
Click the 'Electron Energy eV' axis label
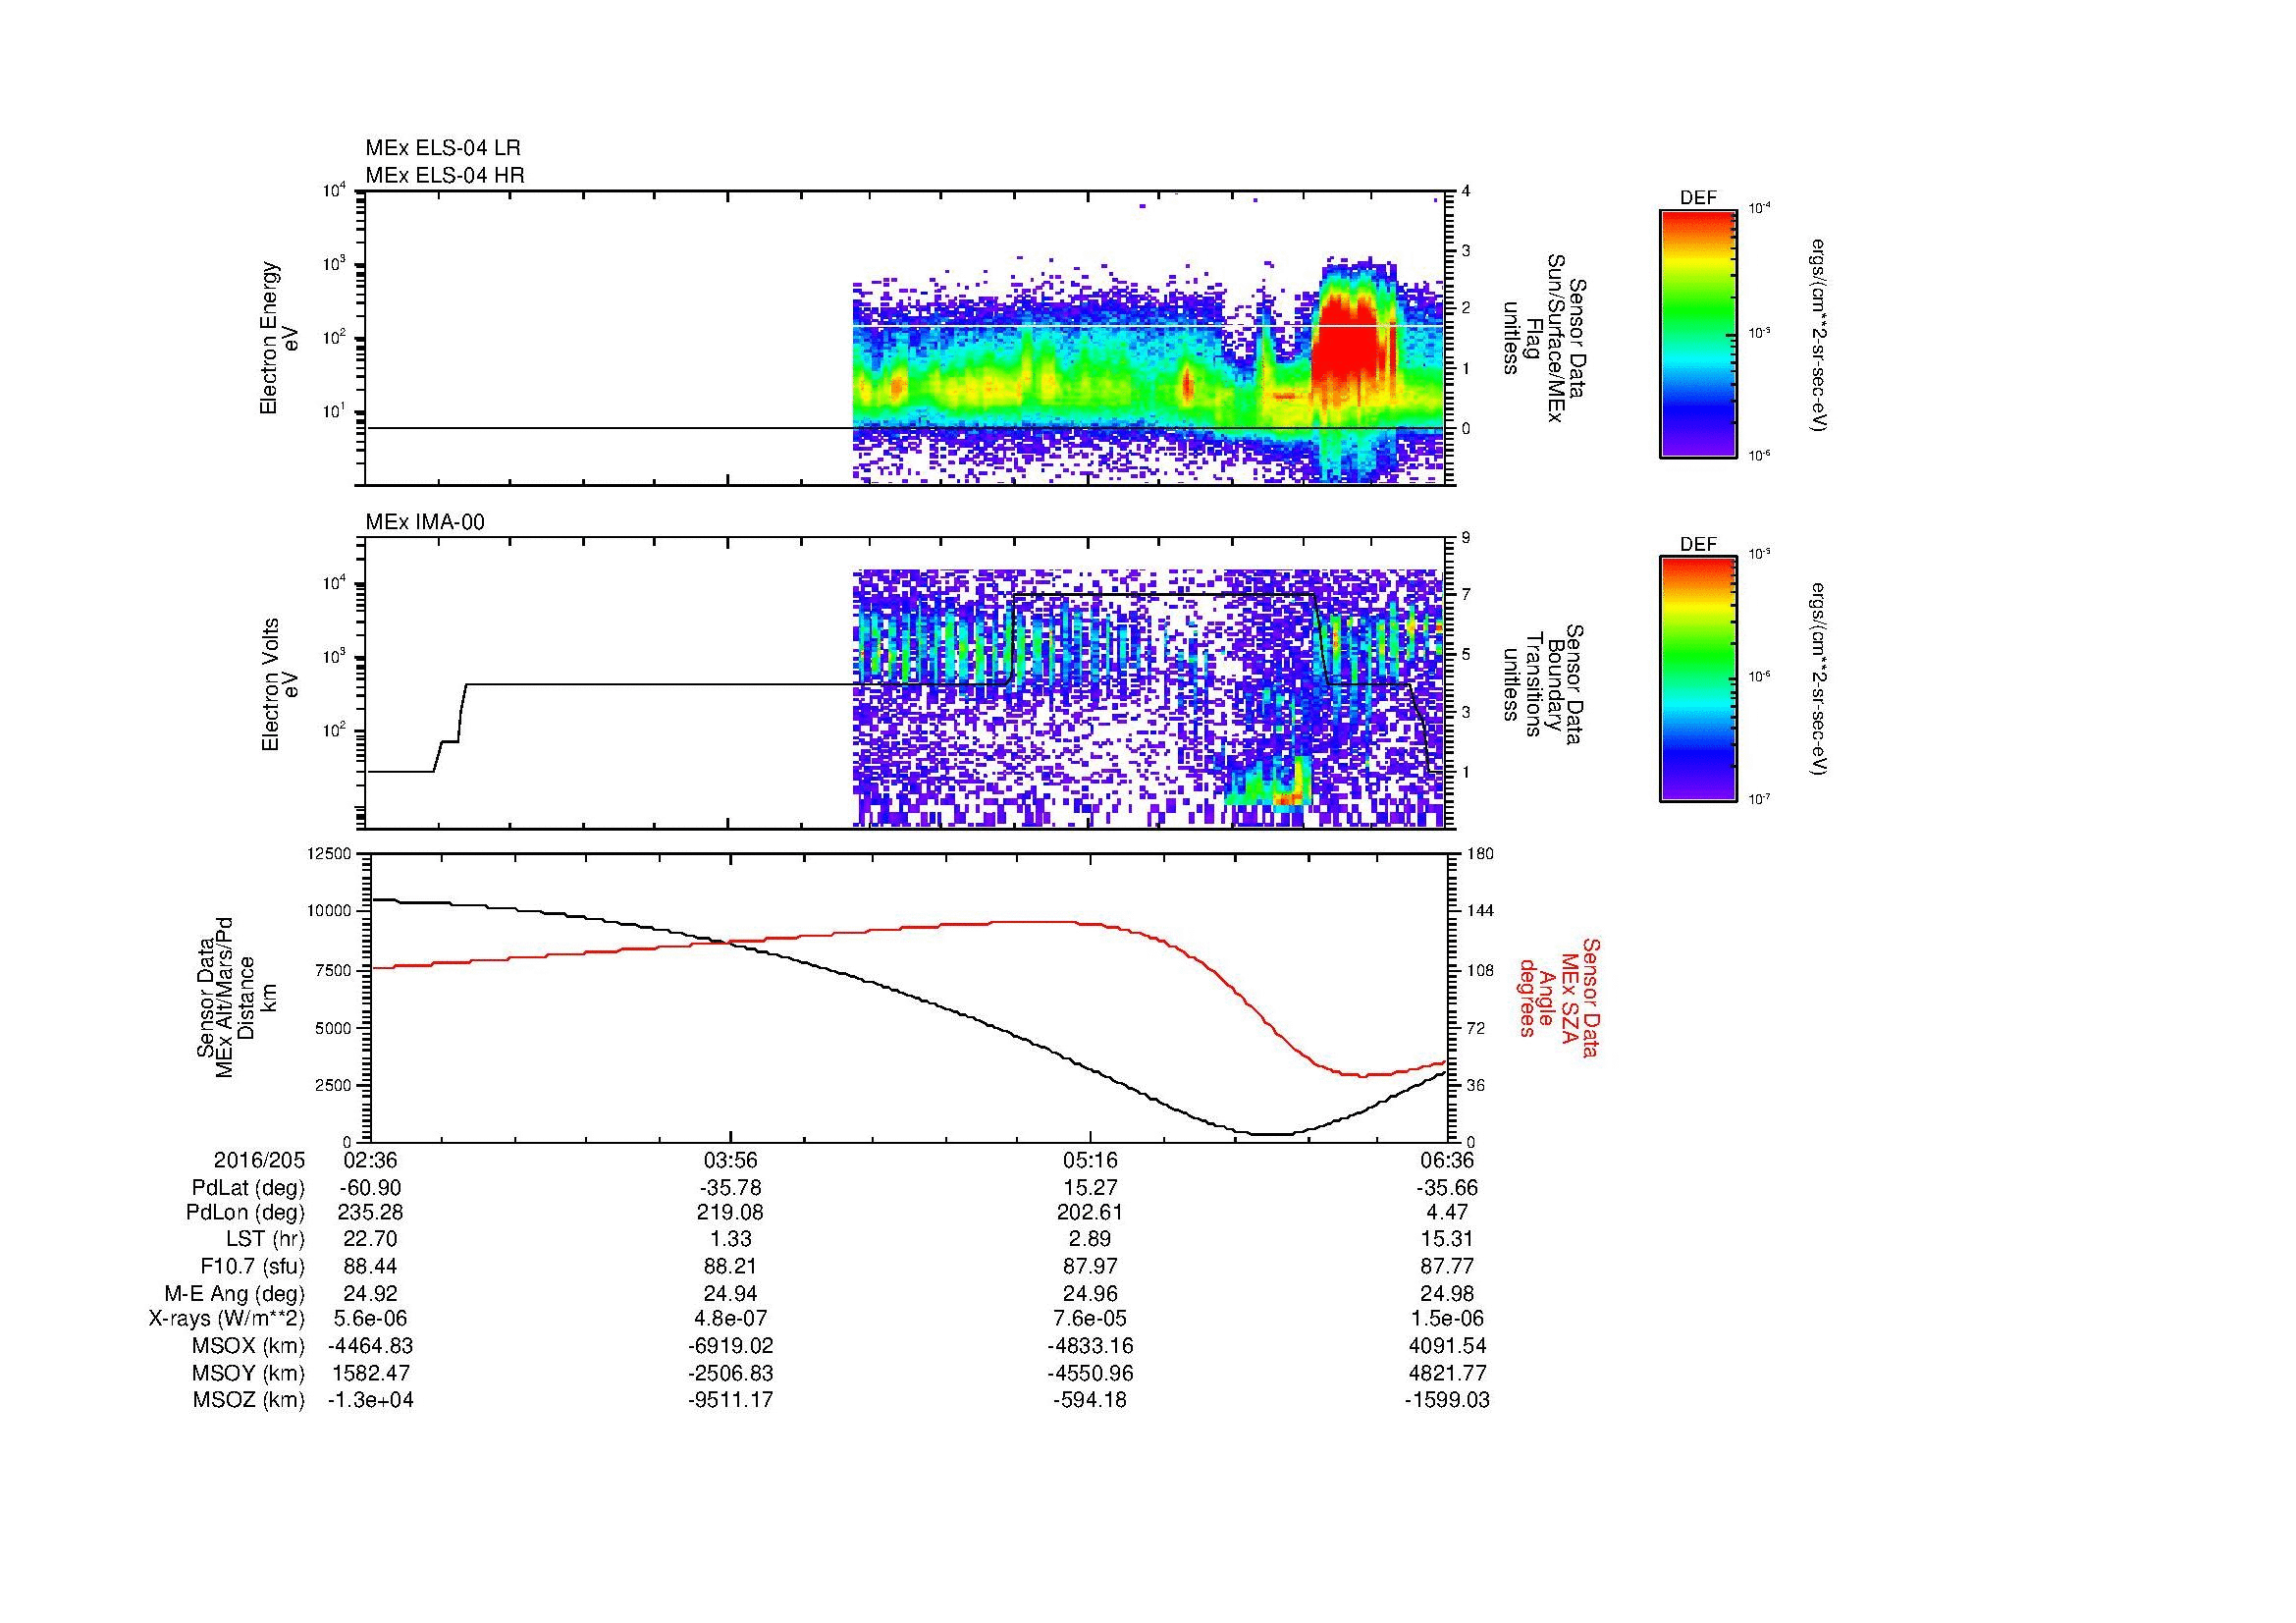click(x=278, y=338)
